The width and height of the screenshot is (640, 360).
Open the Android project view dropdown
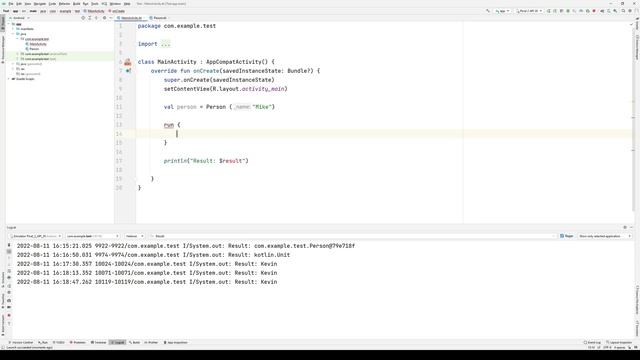20,18
